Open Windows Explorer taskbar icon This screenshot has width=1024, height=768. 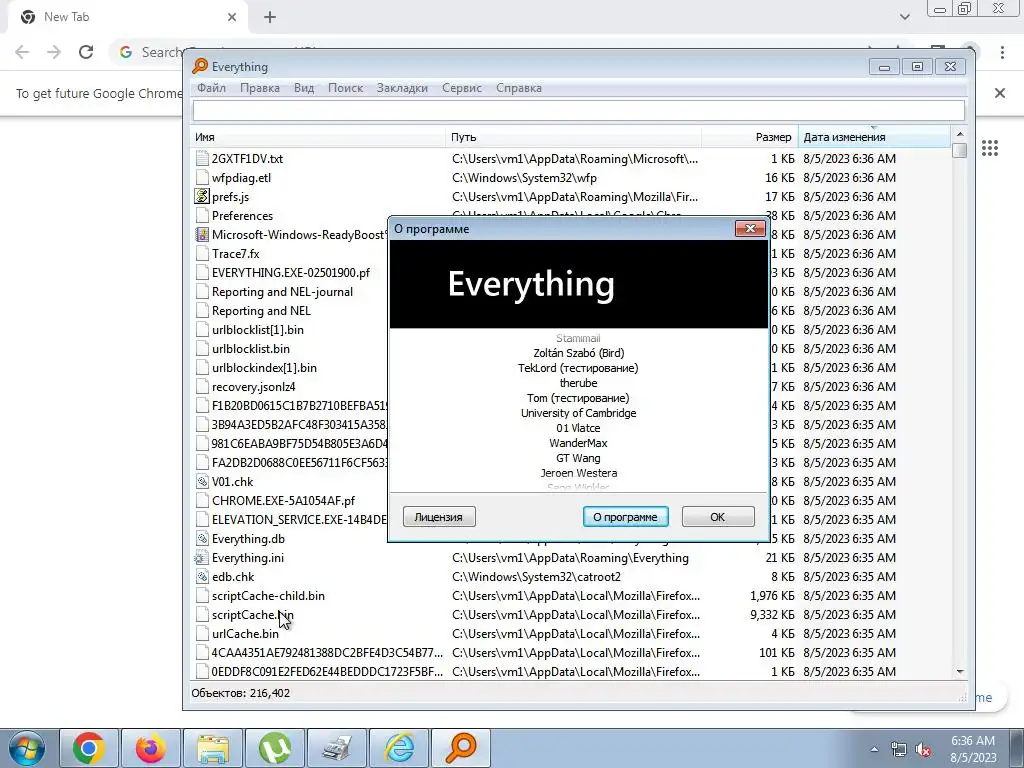click(x=213, y=748)
